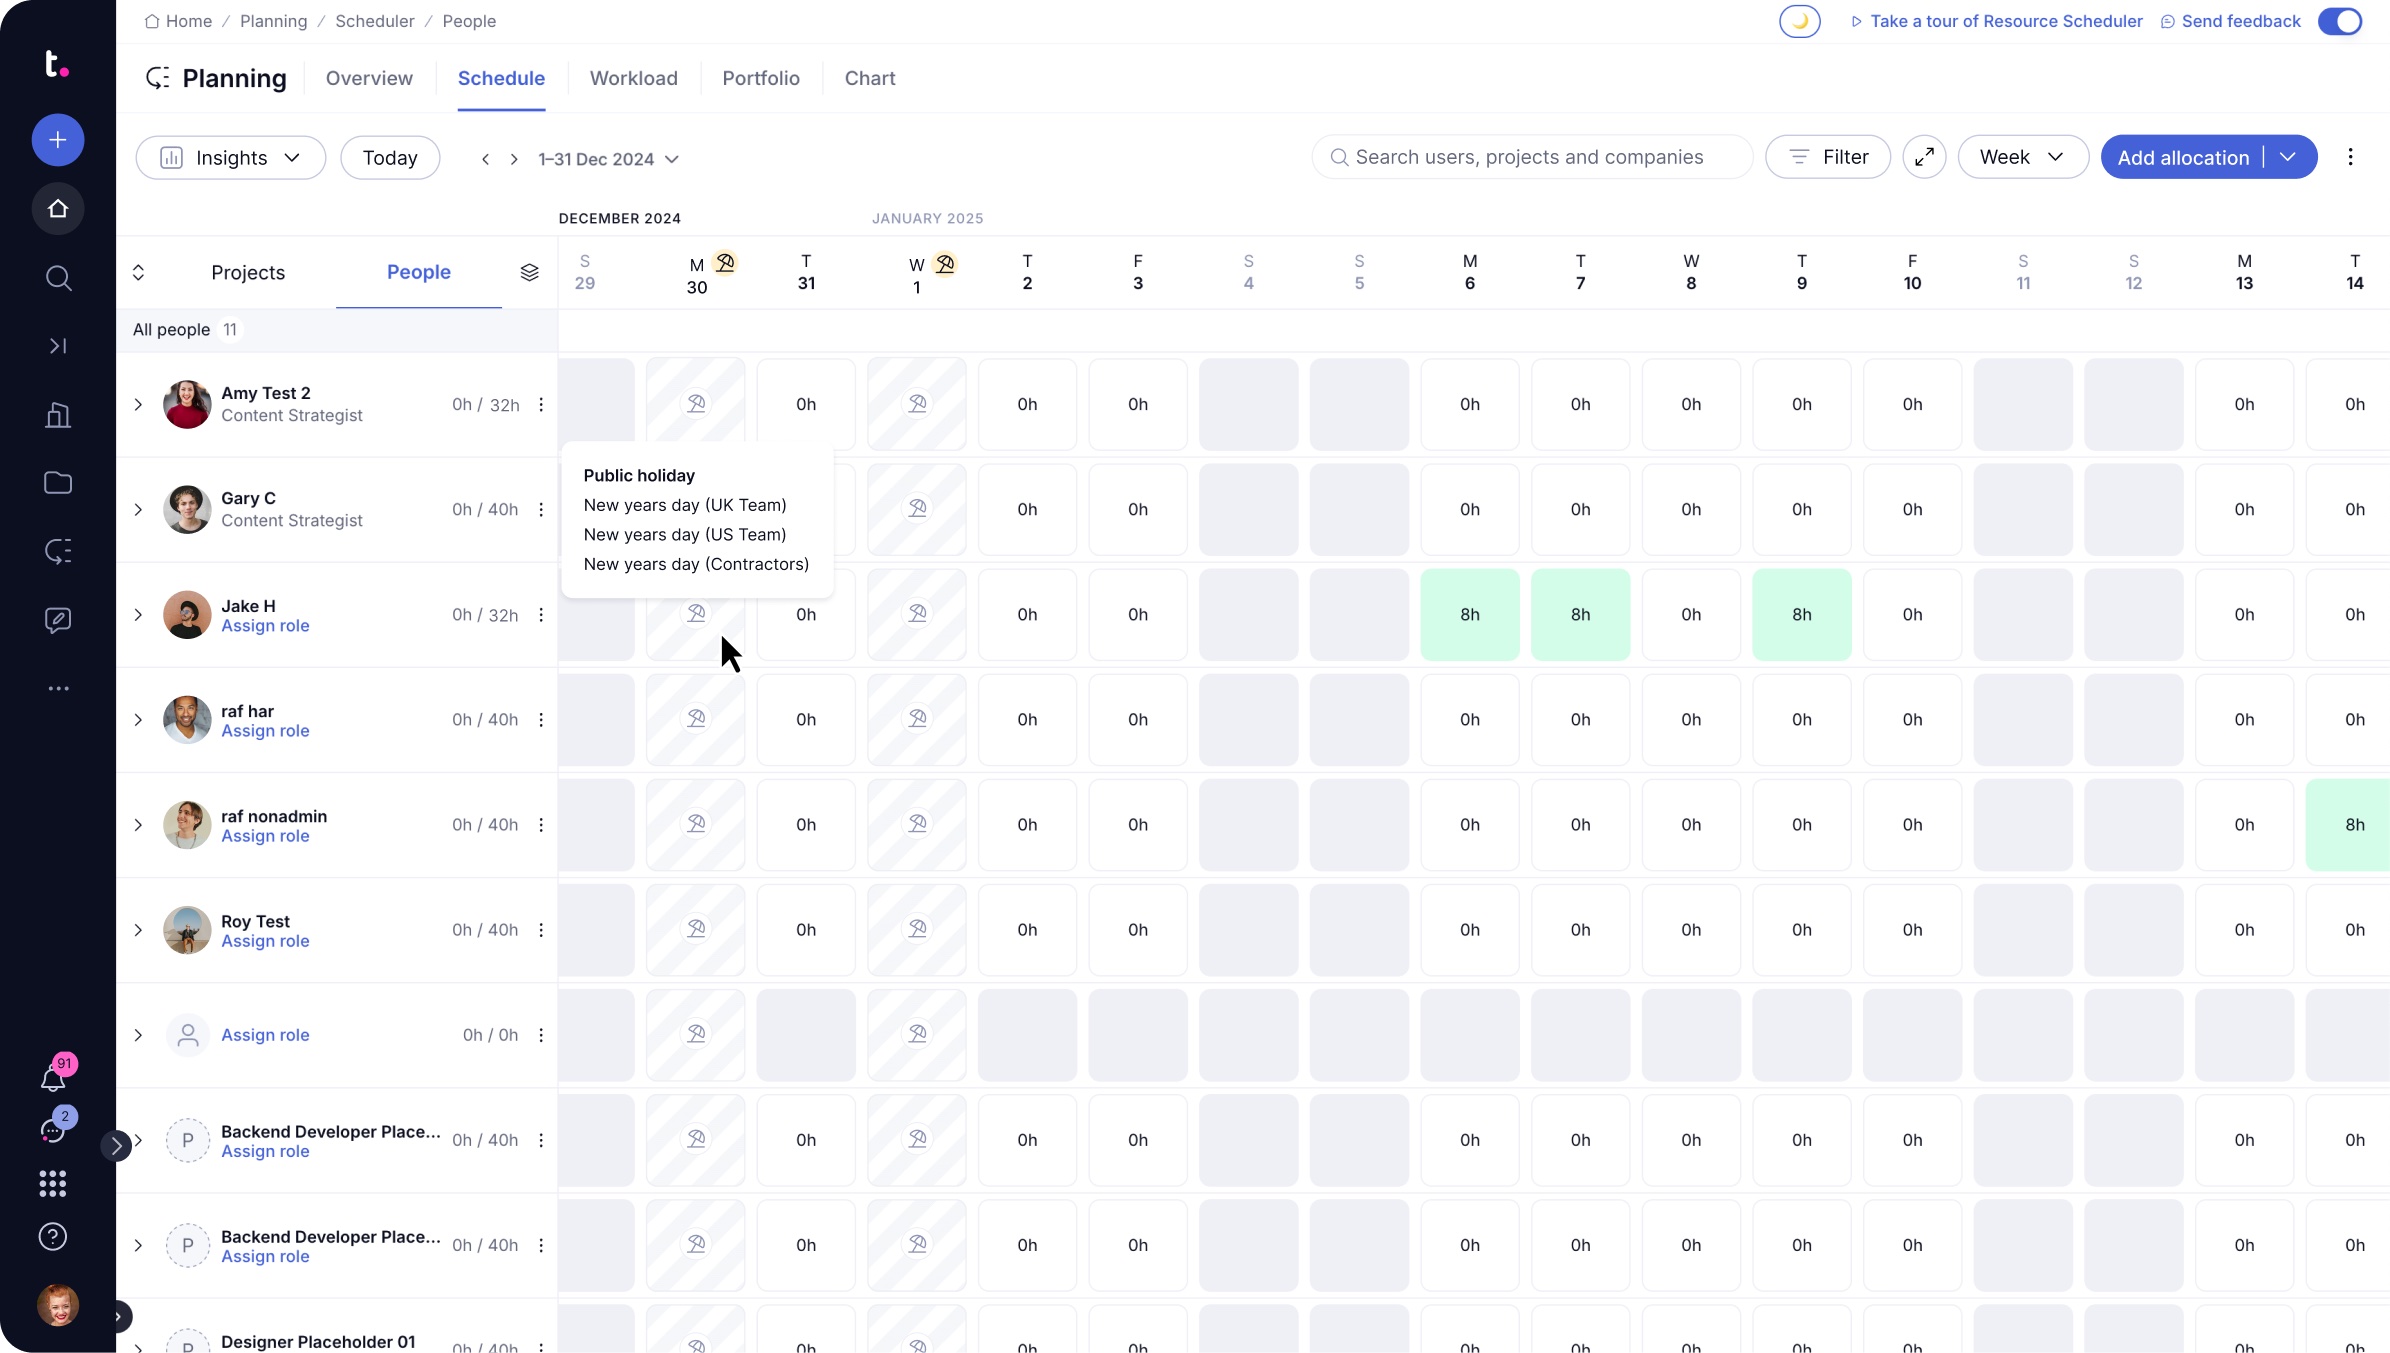
Task: Click the Send feedback link
Action: click(x=2231, y=21)
